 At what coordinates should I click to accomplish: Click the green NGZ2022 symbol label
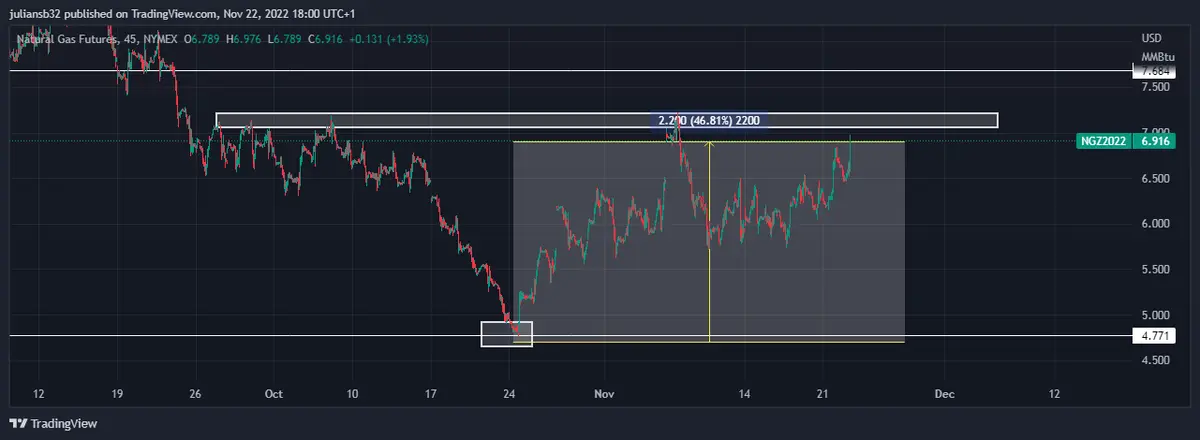click(x=1104, y=142)
